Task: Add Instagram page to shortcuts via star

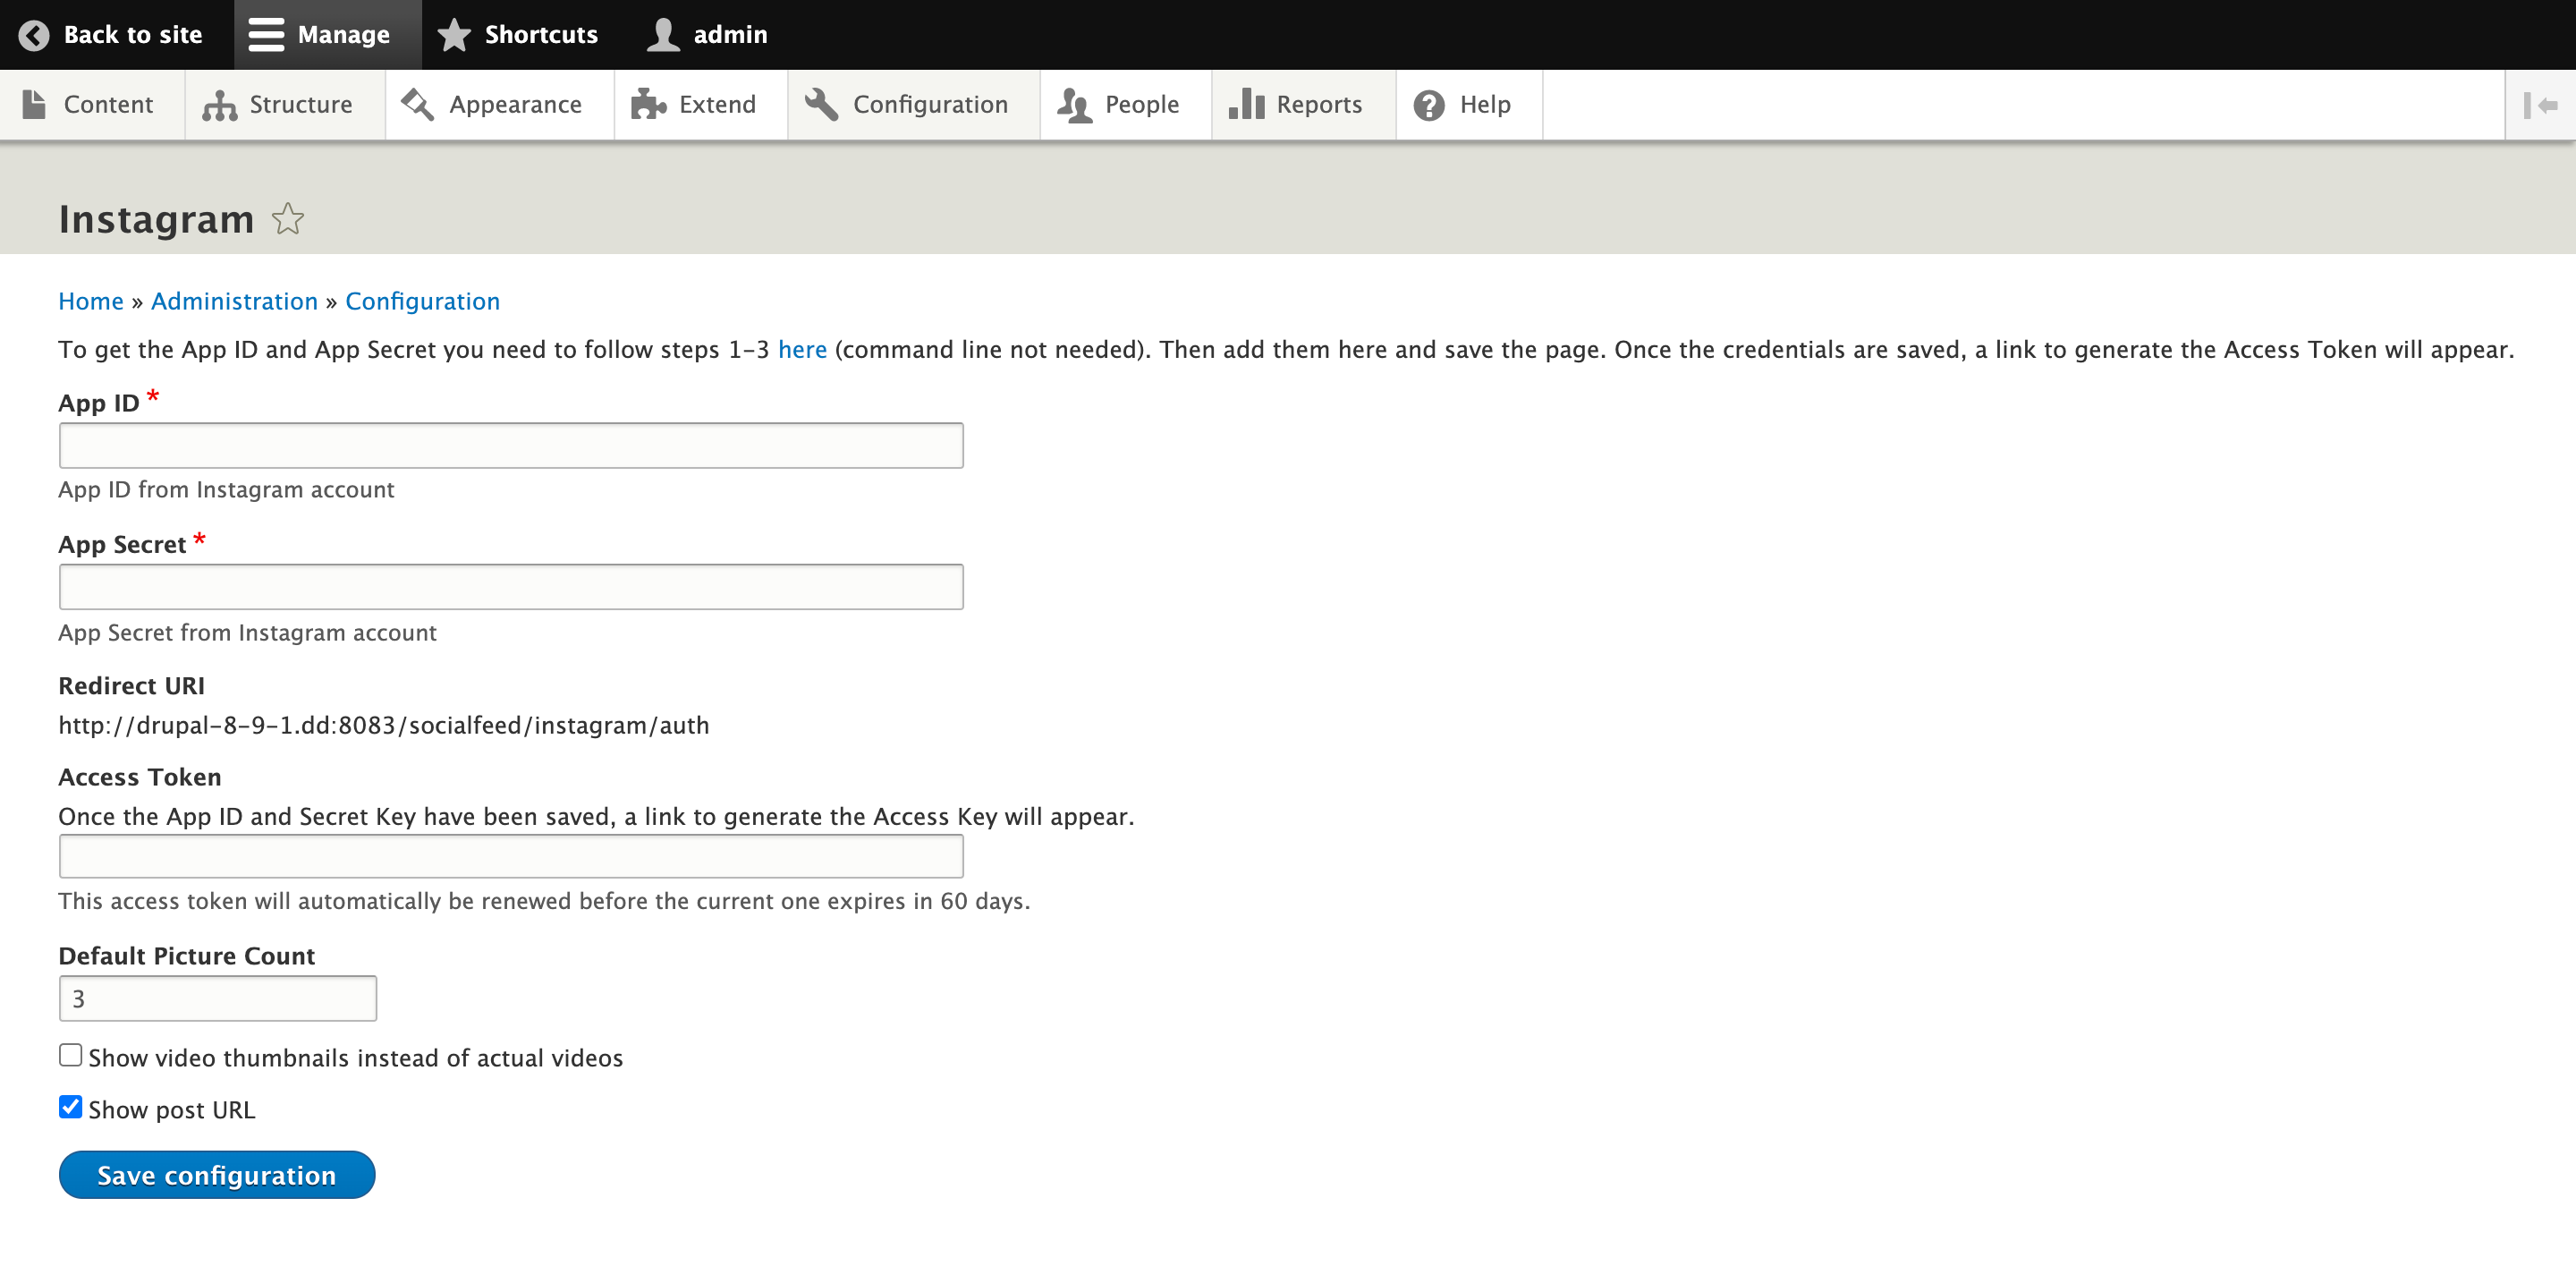Action: (x=288, y=219)
